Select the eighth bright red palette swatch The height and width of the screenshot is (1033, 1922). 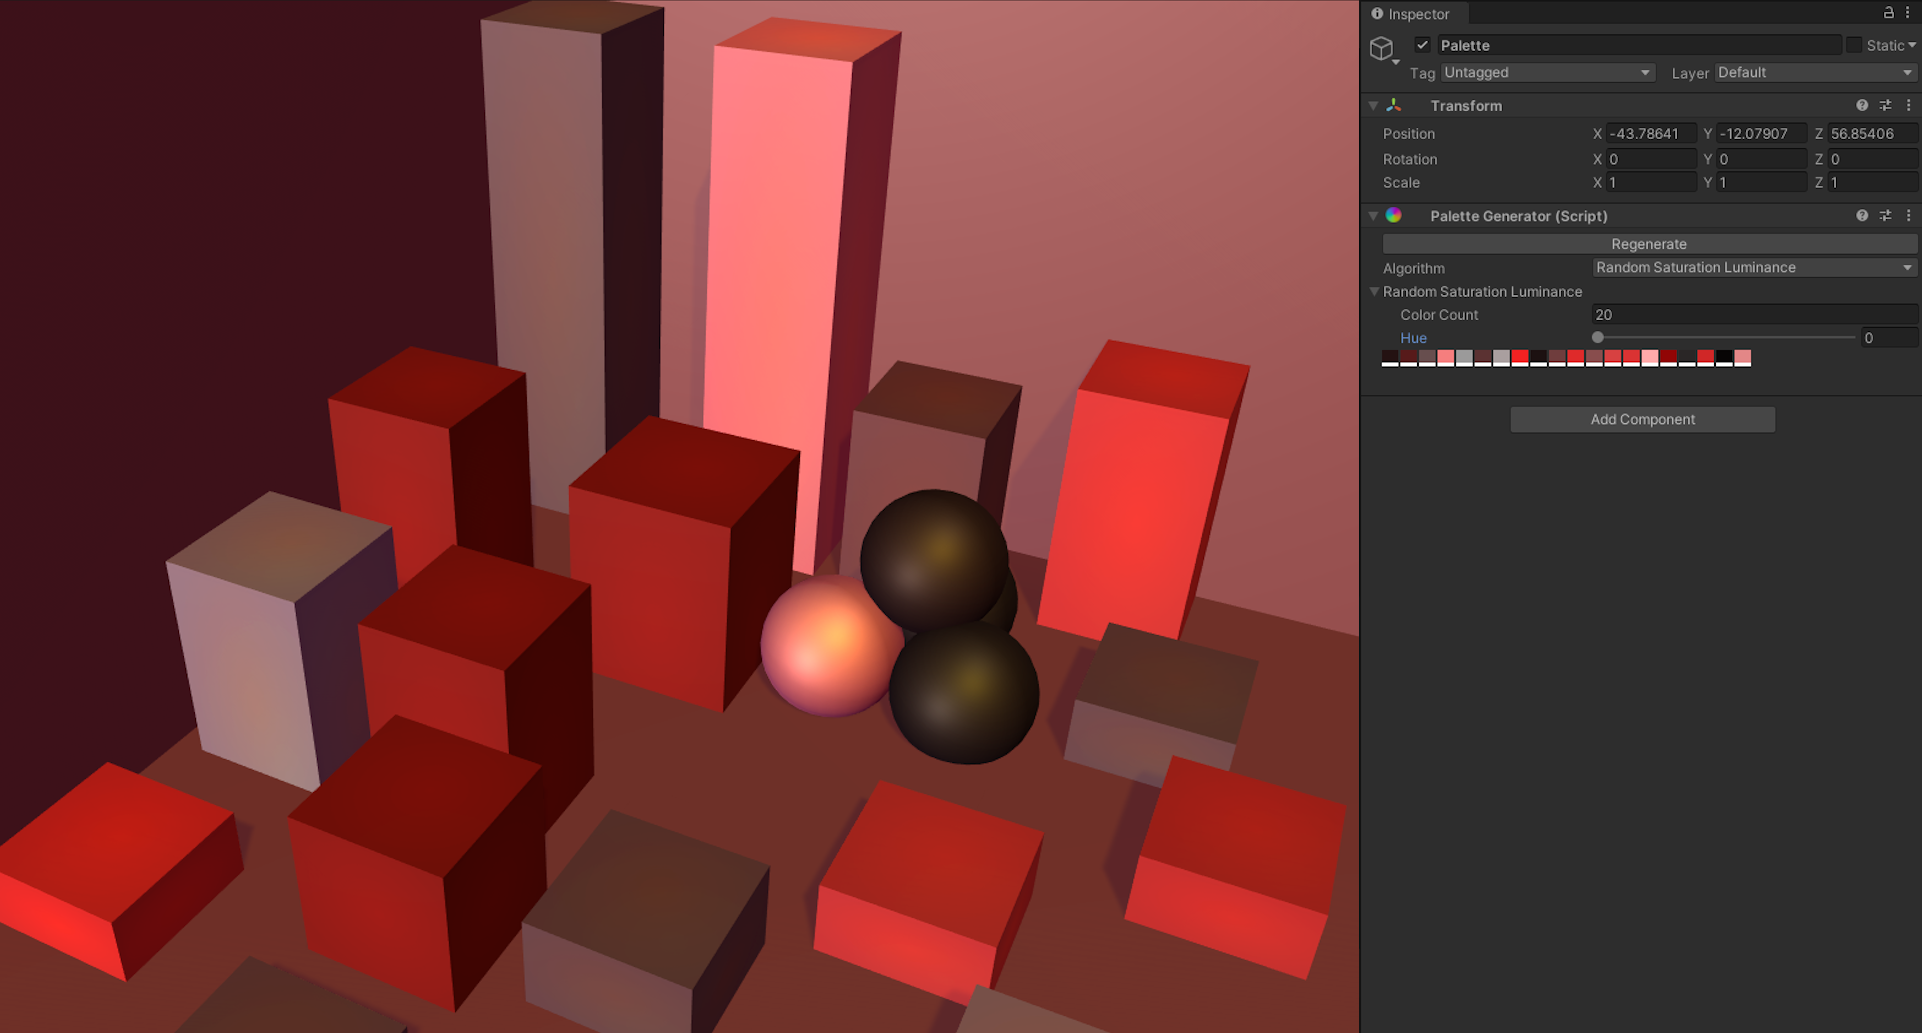point(1520,358)
